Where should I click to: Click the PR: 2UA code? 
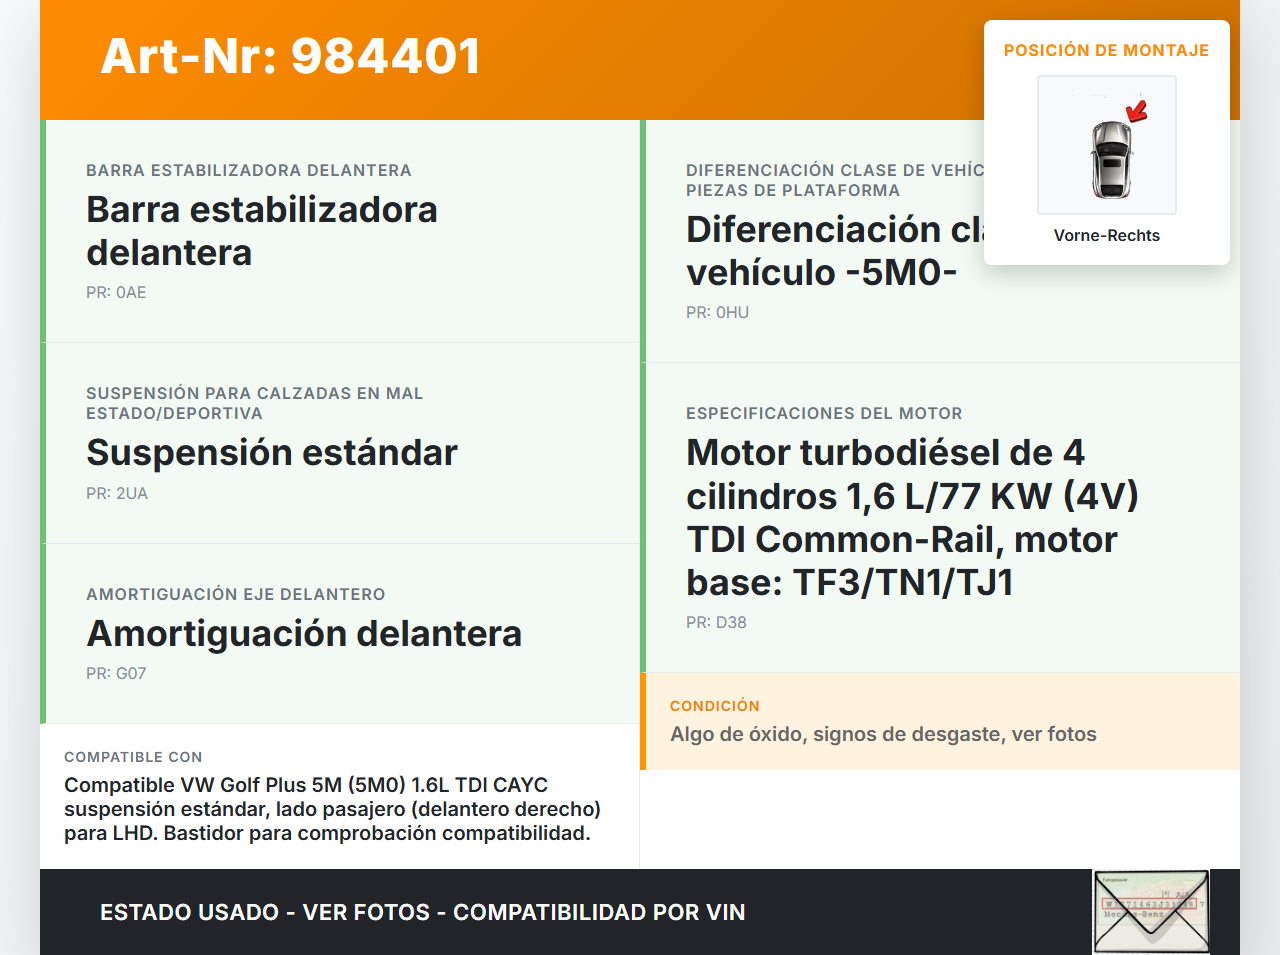117,493
